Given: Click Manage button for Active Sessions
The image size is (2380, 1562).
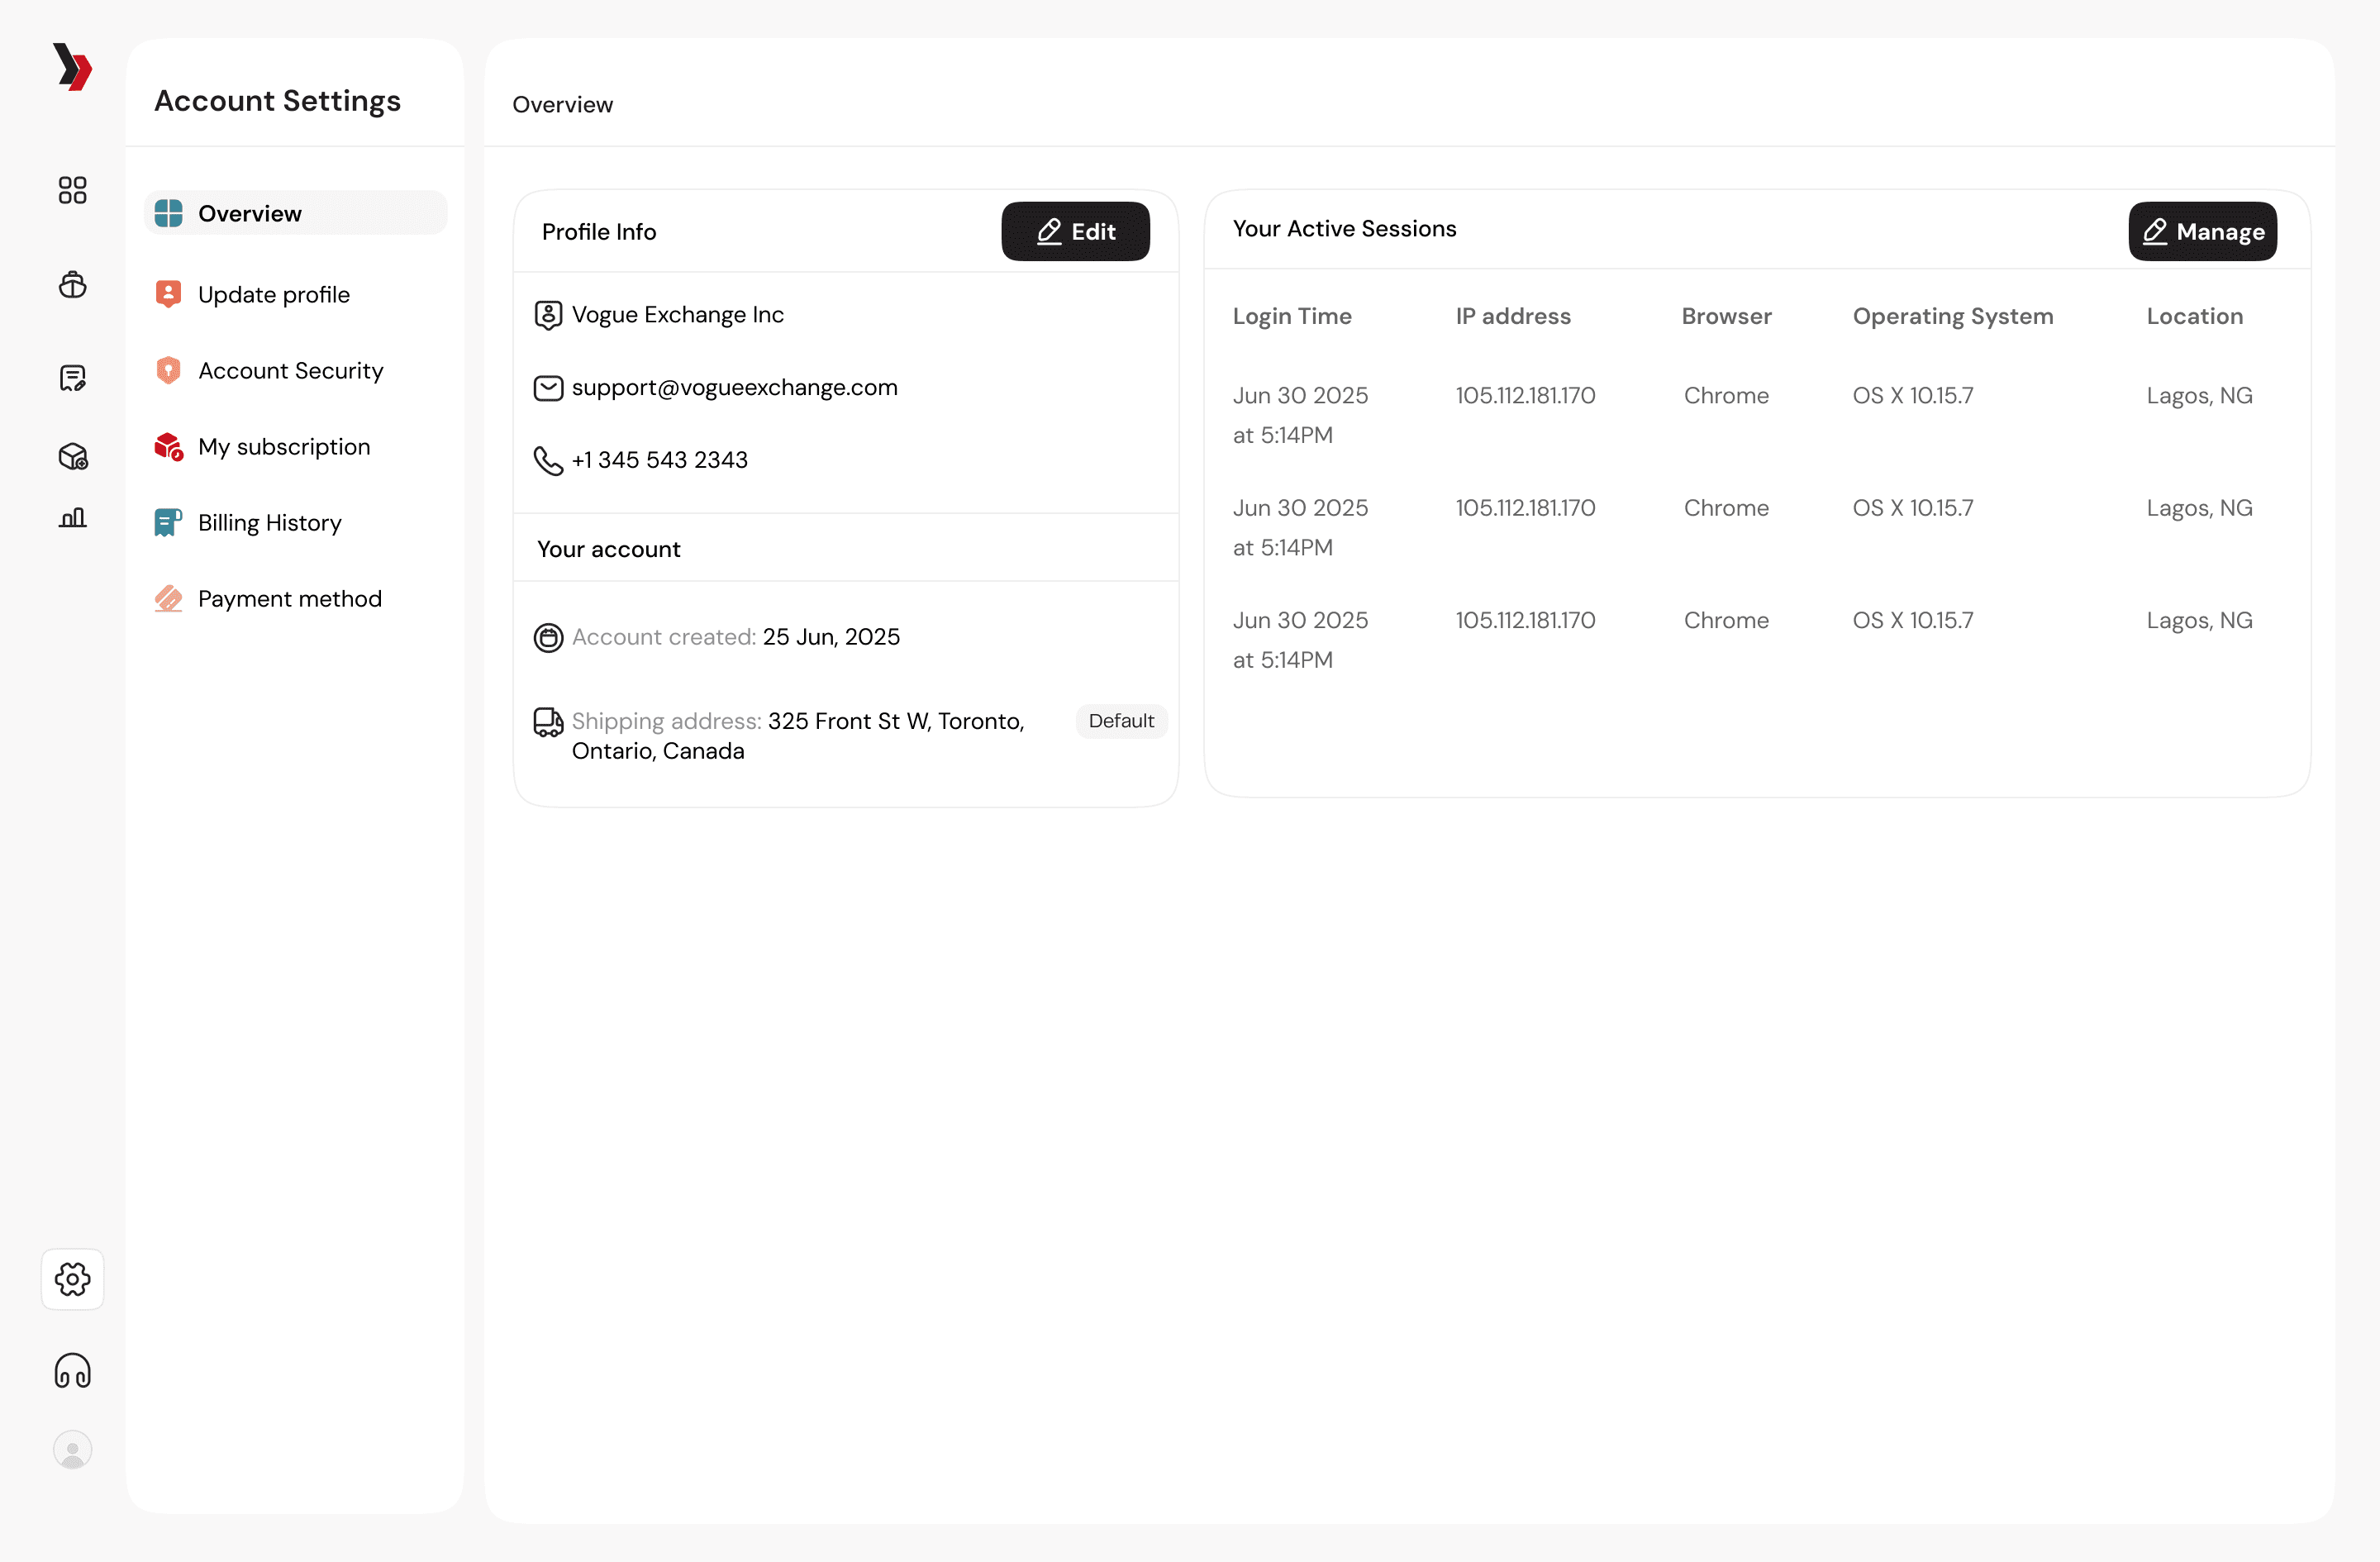Looking at the screenshot, I should click(2202, 231).
